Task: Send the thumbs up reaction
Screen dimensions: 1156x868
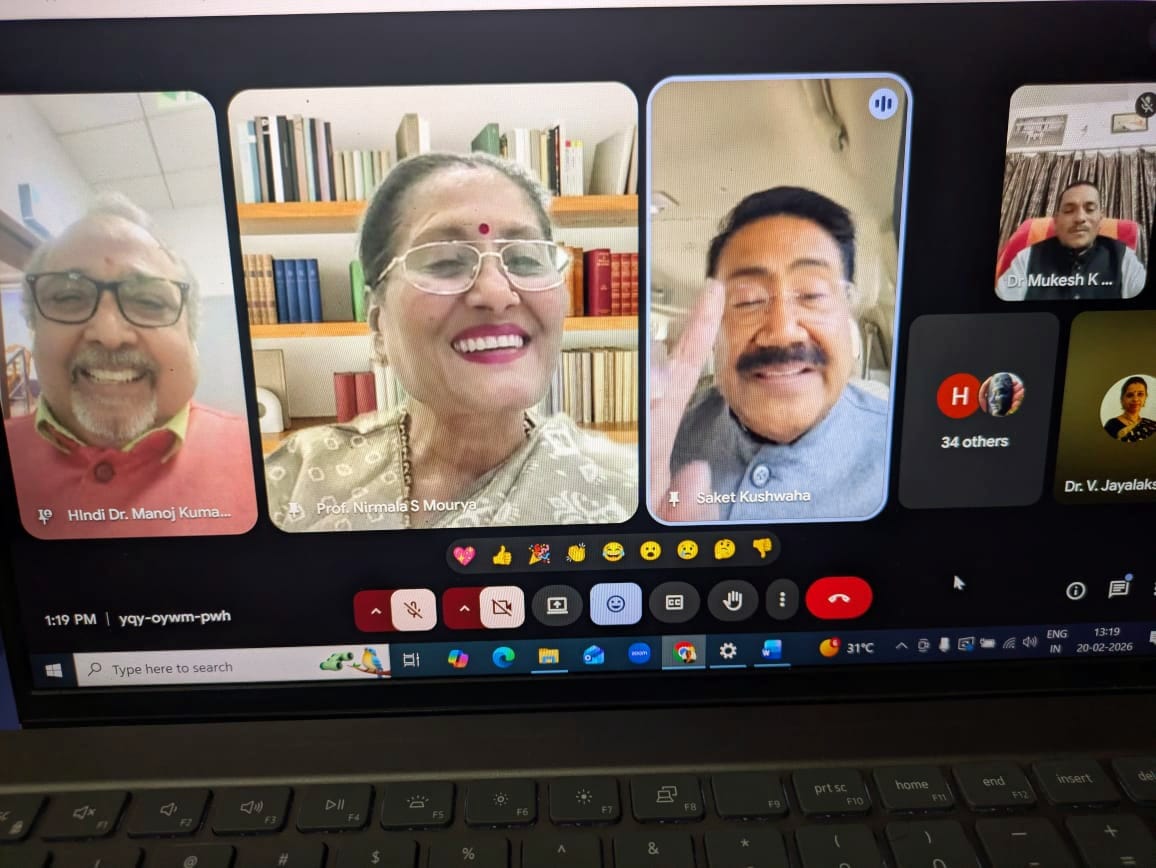Action: click(x=502, y=554)
